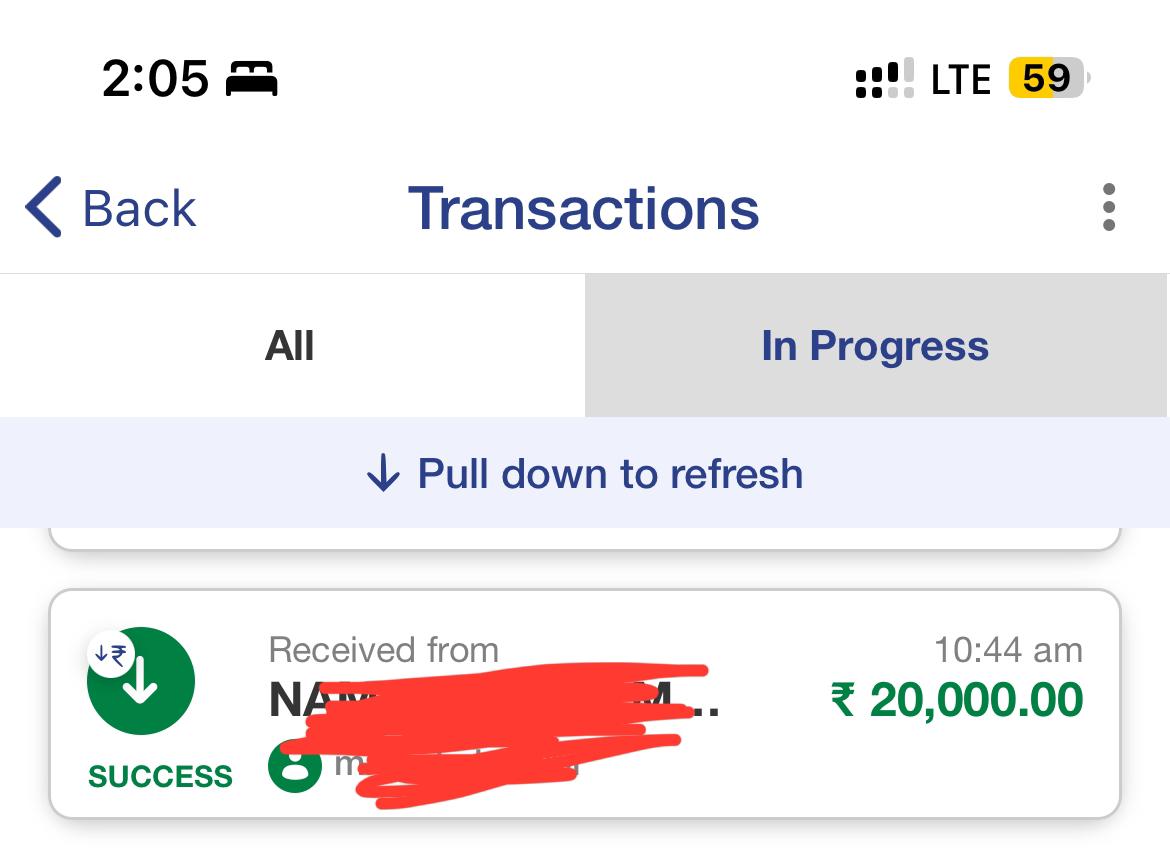Screen dimensions: 1170x863
Task: Tap the Back chevron arrow
Action: pyautogui.click(x=43, y=207)
